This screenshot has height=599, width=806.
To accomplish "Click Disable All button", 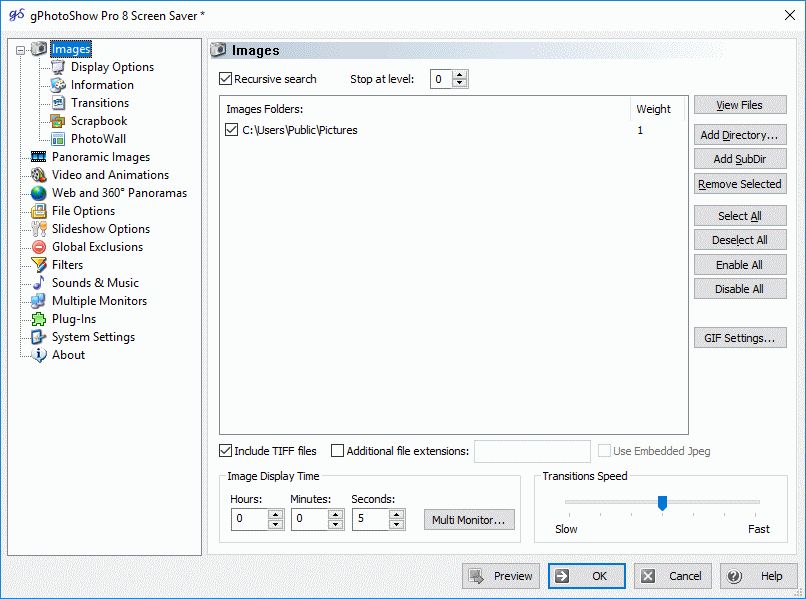I will [740, 289].
